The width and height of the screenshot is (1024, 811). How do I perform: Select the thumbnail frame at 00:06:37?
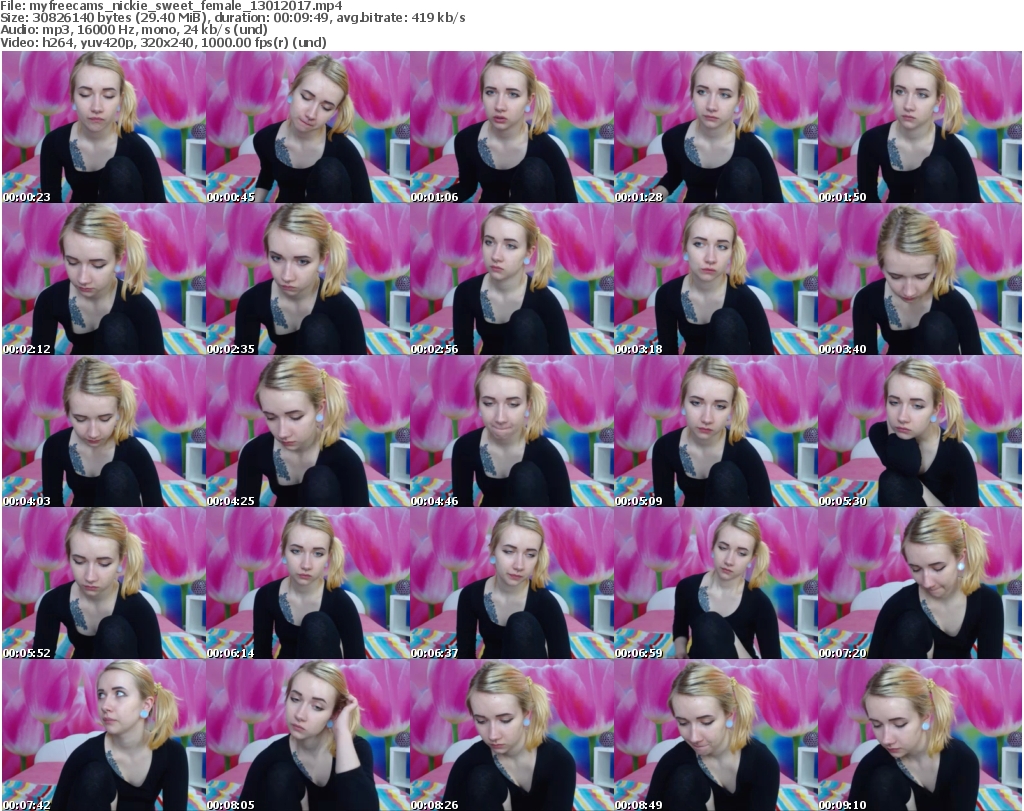(x=511, y=583)
